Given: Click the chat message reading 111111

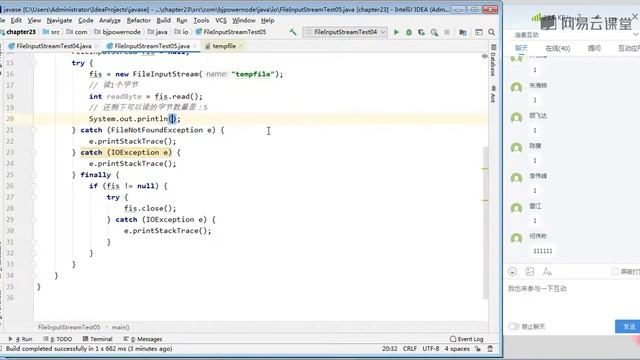Looking at the screenshot, I should 543,251.
